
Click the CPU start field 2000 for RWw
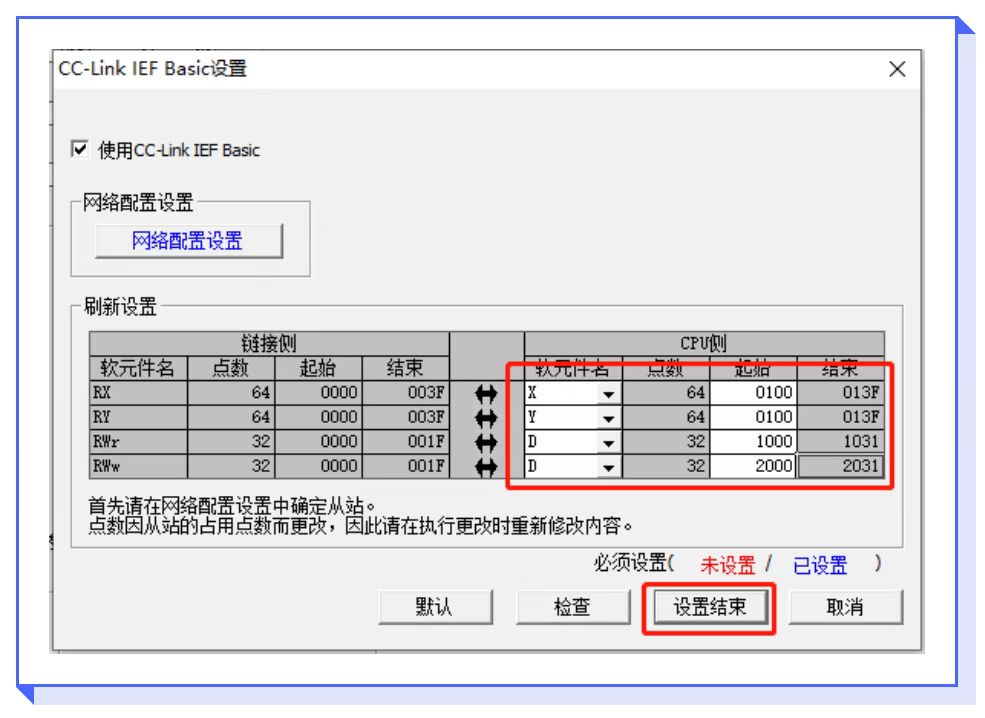pos(753,467)
